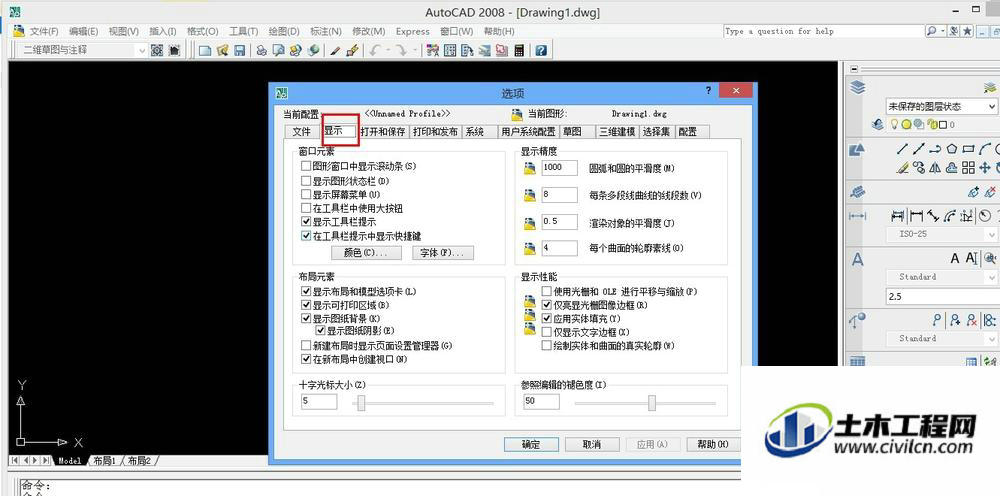1000x496 pixels.
Task: Select the Line tool in the dashboard
Action: tap(902, 149)
